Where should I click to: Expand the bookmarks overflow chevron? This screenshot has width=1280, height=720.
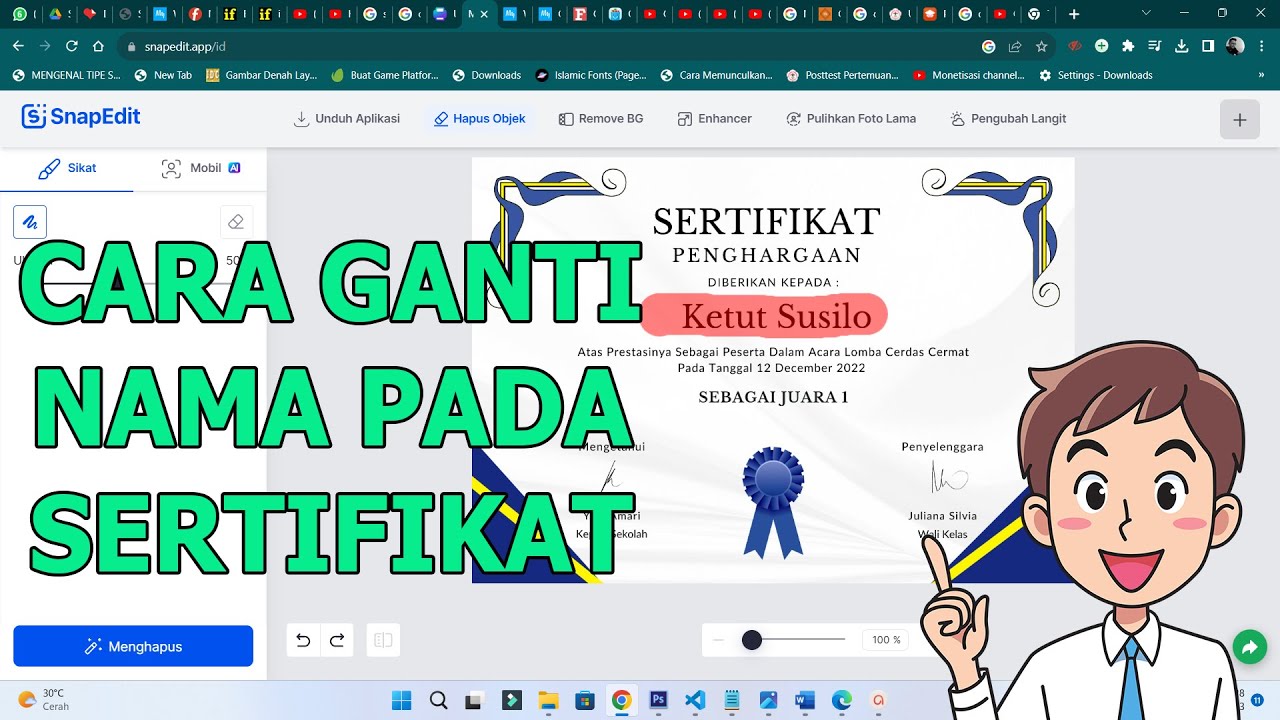tap(1260, 75)
